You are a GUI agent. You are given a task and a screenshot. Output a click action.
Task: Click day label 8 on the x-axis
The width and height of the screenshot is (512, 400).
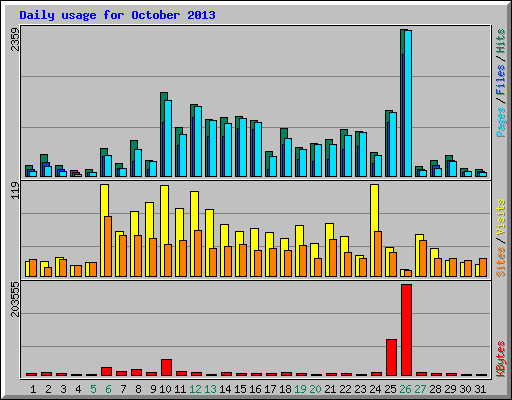[x=138, y=389]
